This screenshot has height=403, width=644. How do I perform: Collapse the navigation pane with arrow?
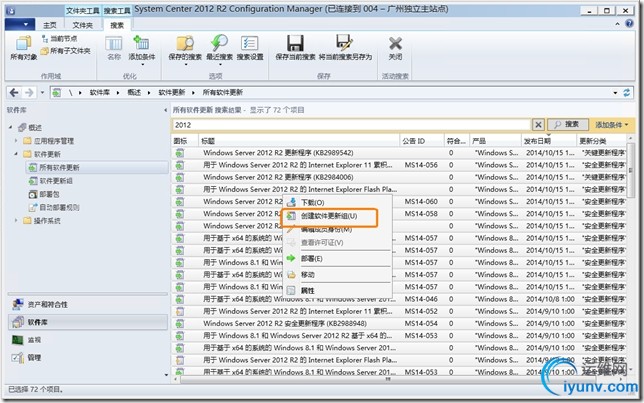[165, 110]
